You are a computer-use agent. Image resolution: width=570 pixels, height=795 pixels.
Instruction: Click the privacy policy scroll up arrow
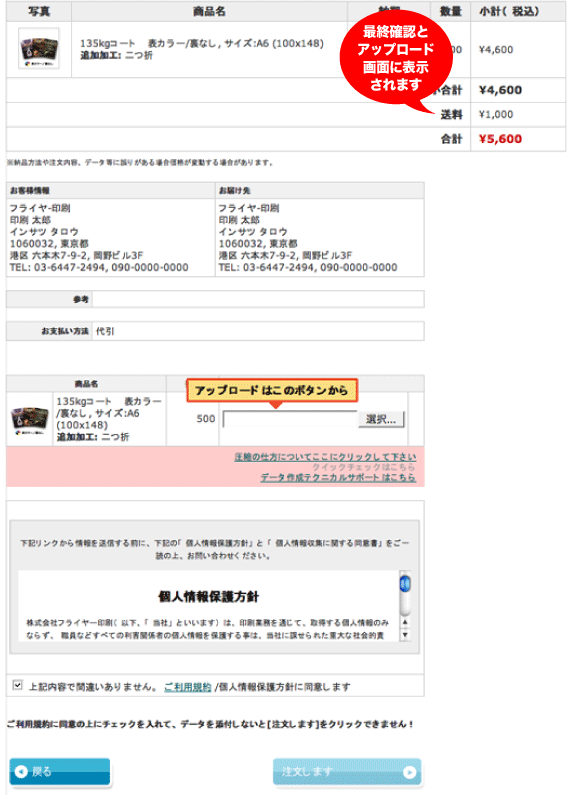(405, 622)
